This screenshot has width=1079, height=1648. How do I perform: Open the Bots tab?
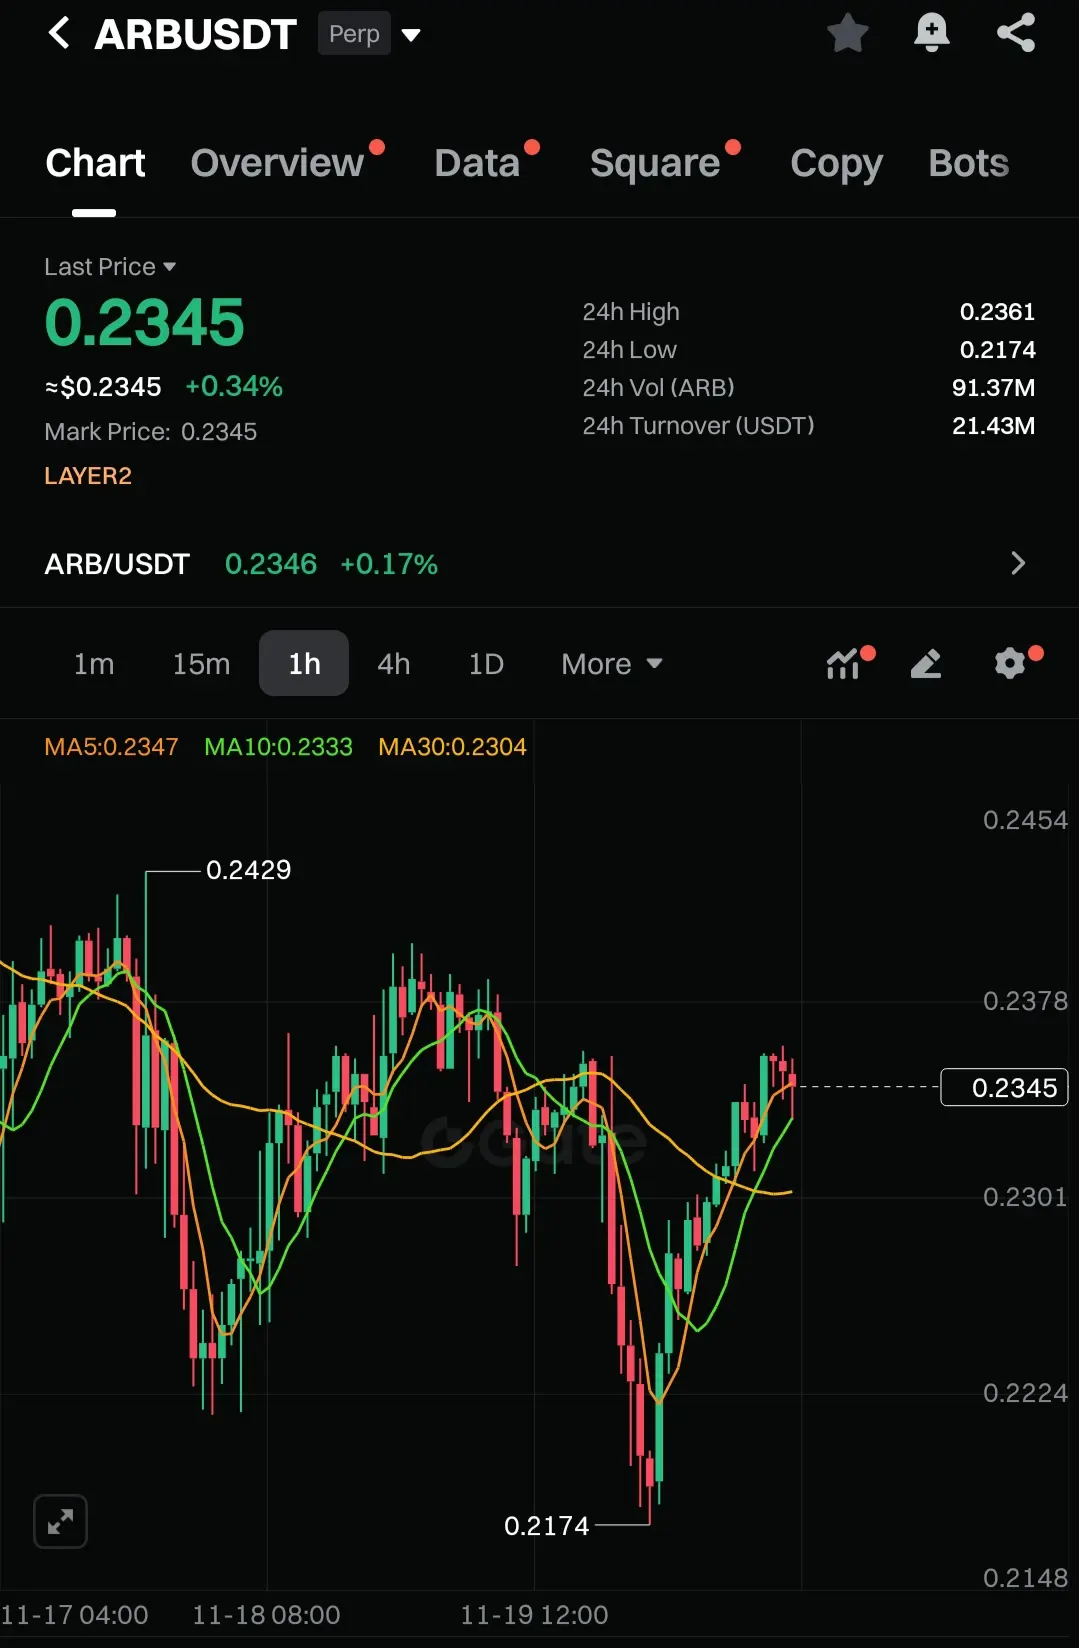pos(968,163)
